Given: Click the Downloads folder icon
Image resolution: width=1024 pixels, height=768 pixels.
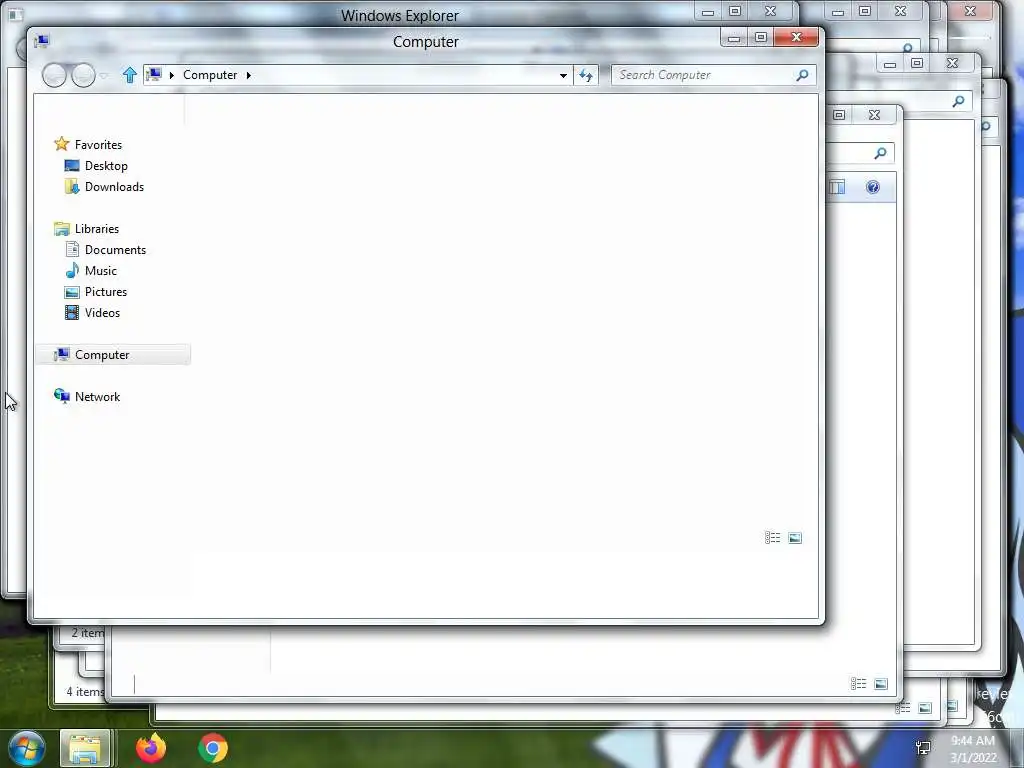Looking at the screenshot, I should click(x=72, y=187).
